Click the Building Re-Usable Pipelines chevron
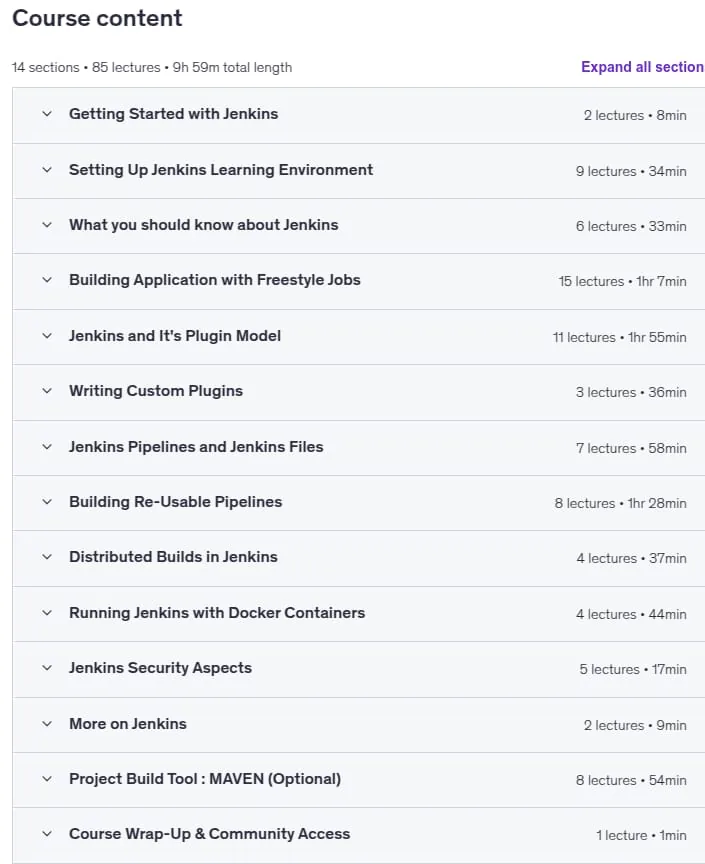 tap(47, 502)
